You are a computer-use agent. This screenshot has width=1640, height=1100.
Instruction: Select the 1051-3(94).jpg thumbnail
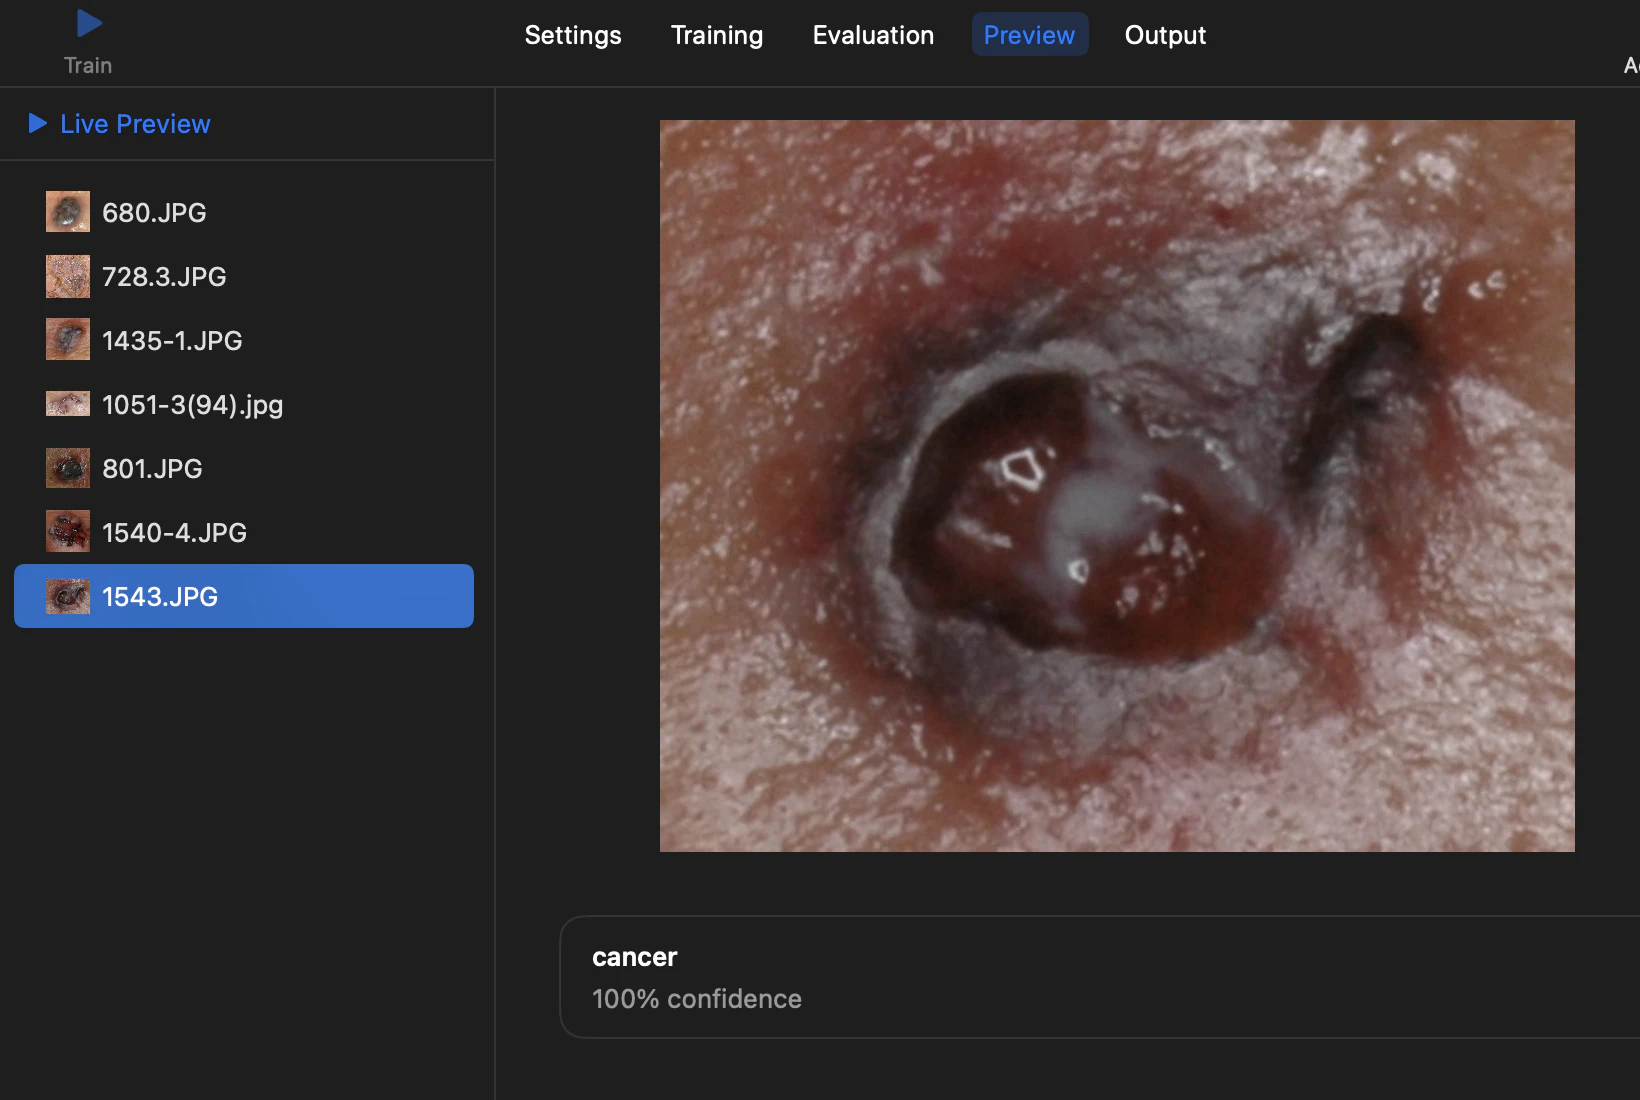(x=68, y=404)
